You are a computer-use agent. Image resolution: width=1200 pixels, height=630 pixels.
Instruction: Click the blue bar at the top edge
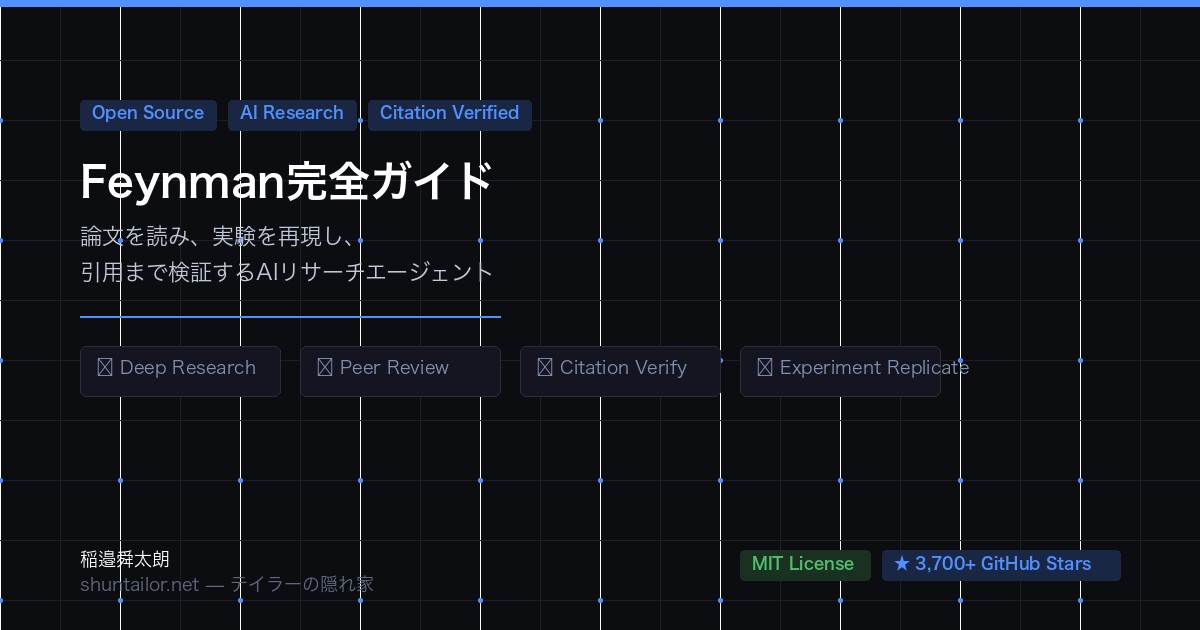pos(600,3)
